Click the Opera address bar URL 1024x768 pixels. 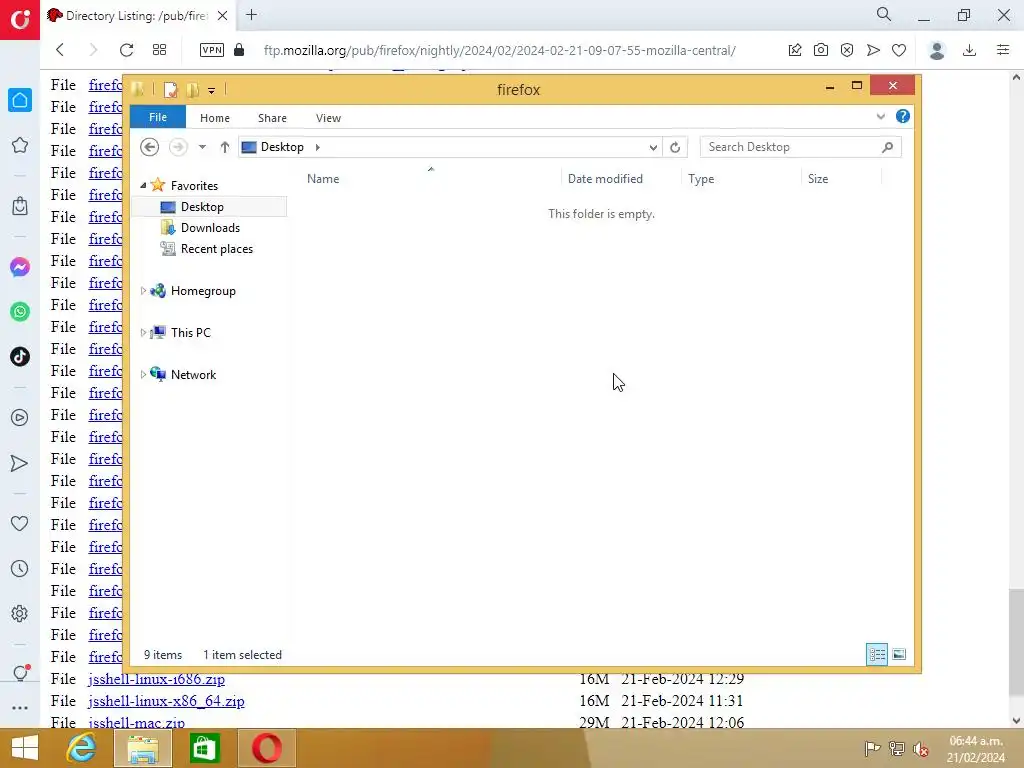pos(500,50)
